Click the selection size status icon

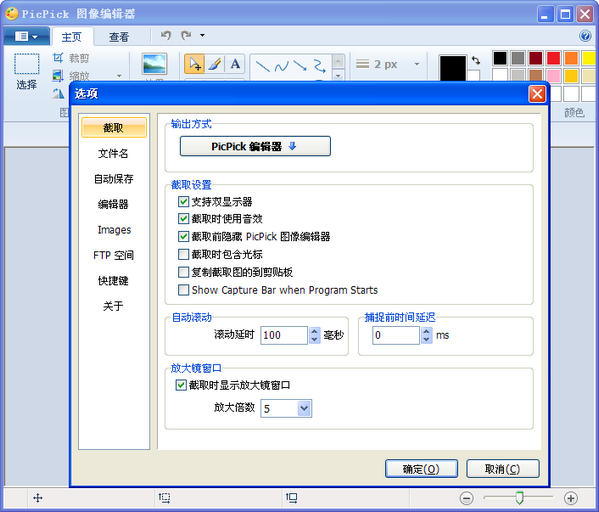click(164, 497)
